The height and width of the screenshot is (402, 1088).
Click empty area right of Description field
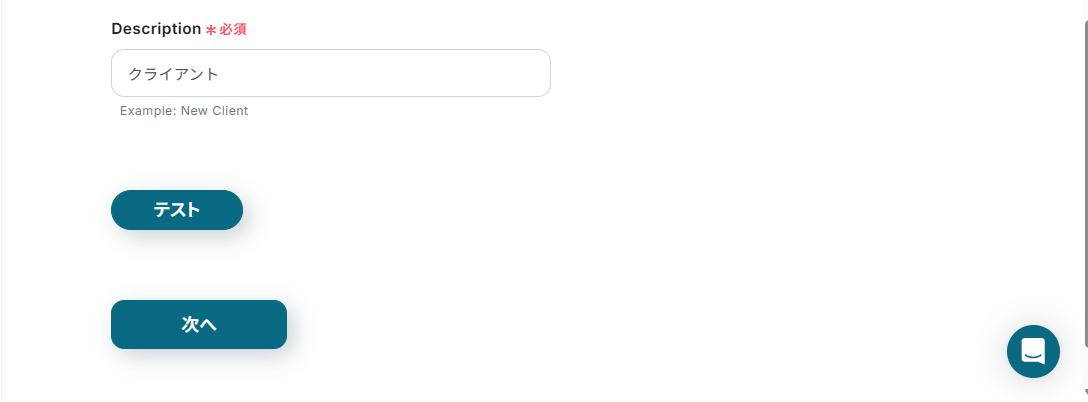coord(763,73)
